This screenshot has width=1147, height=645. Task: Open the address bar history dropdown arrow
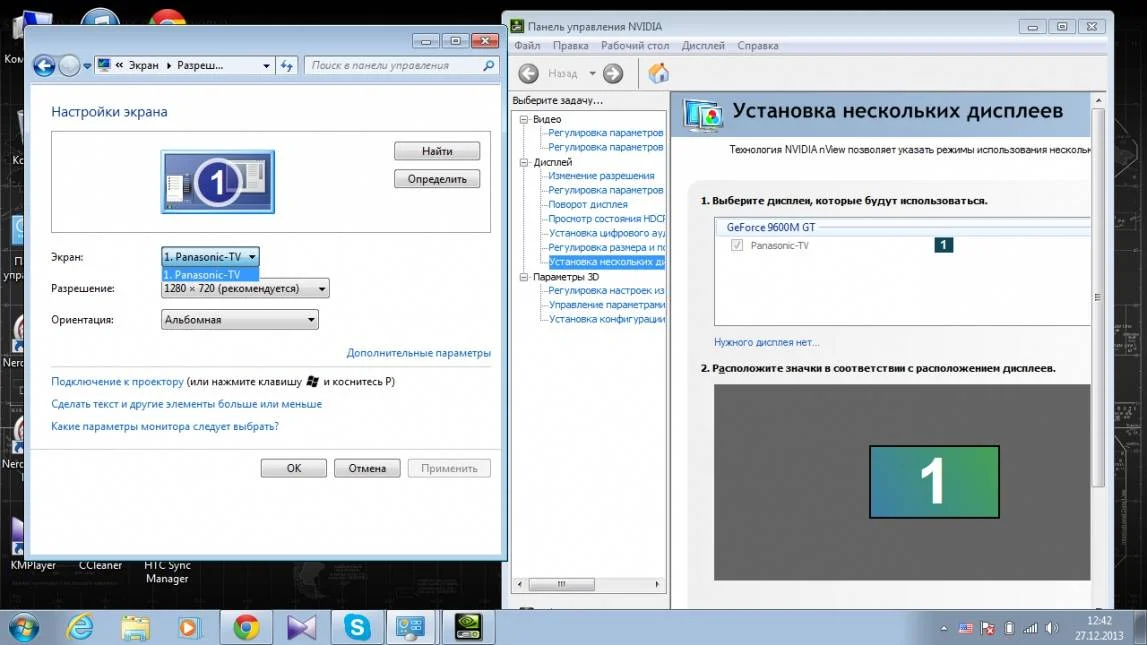coord(266,66)
